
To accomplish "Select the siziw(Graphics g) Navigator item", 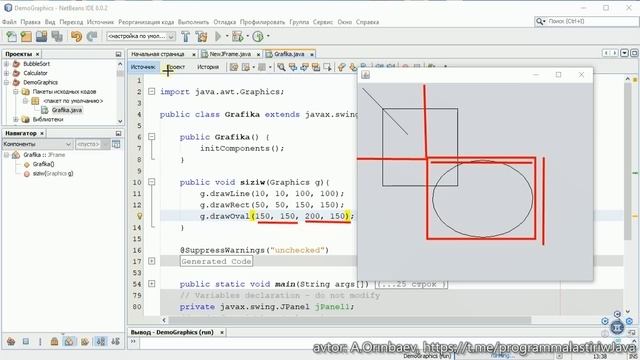I will [53, 173].
